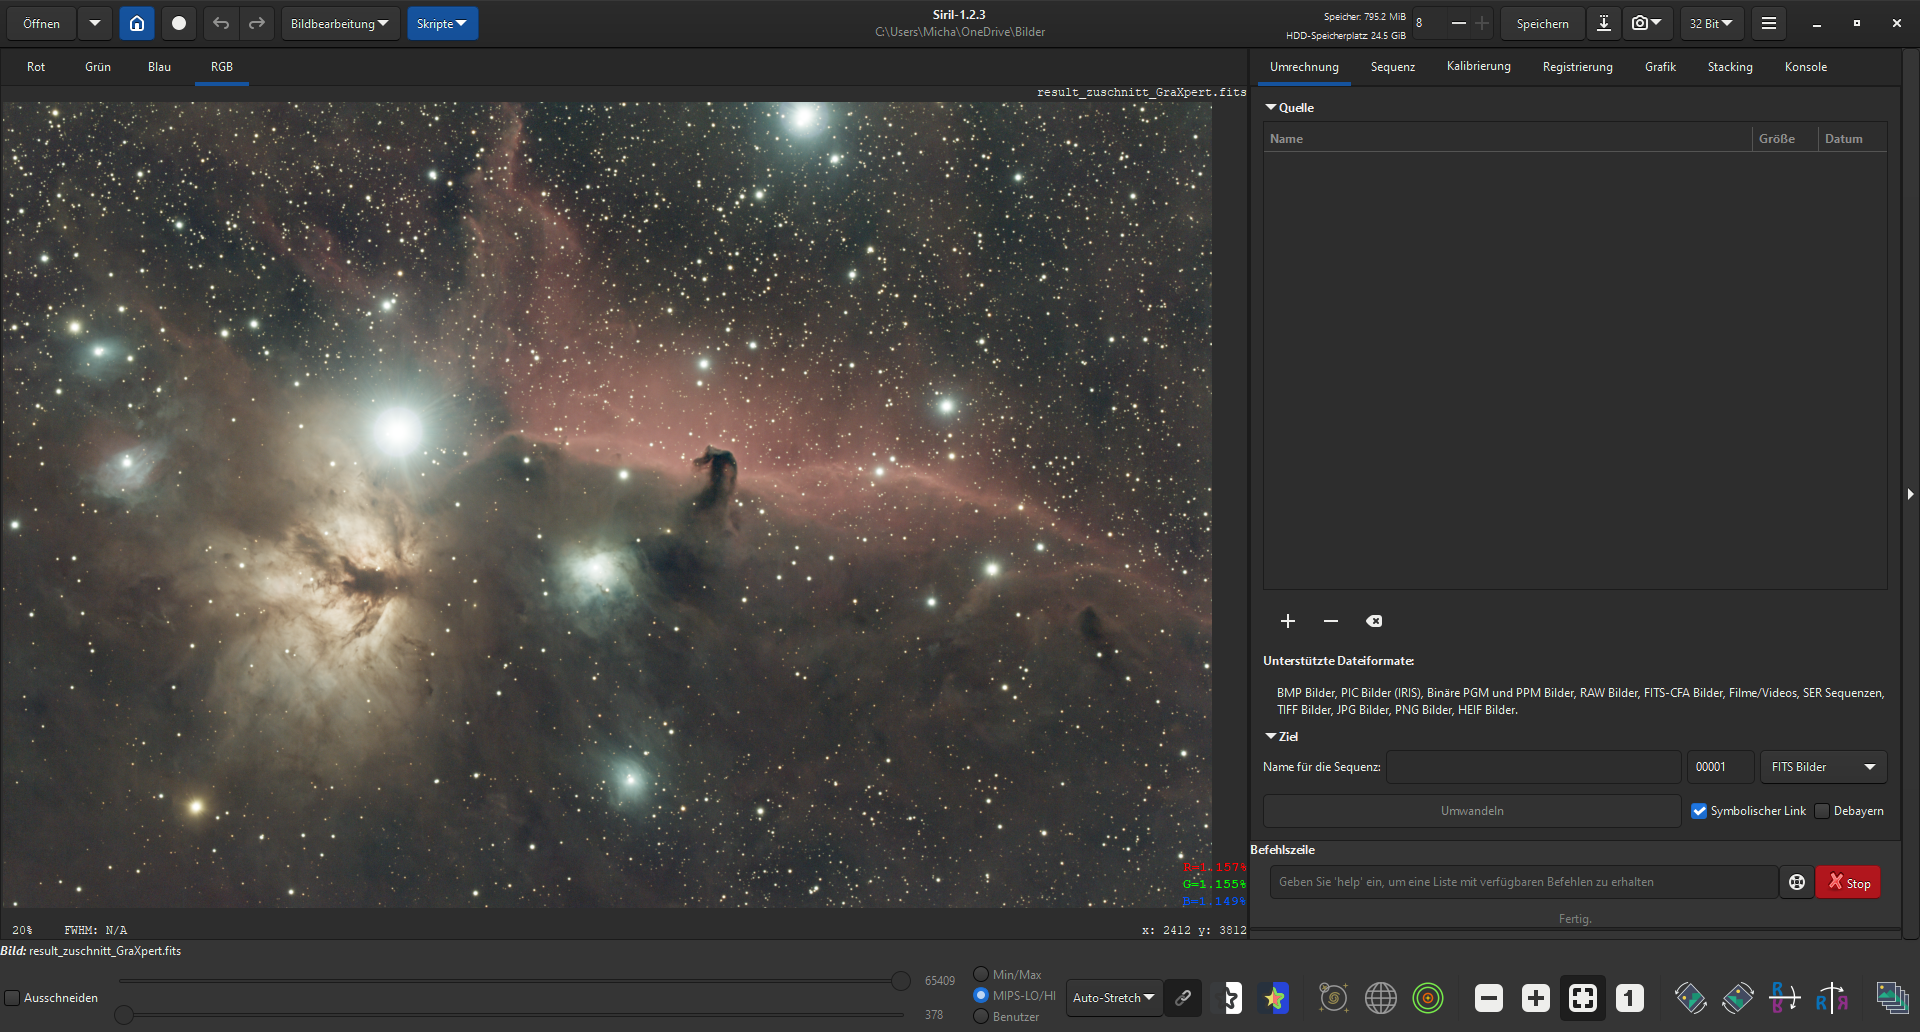Click the upper histogram cutoff slider handle
1920x1032 pixels.
coord(901,981)
